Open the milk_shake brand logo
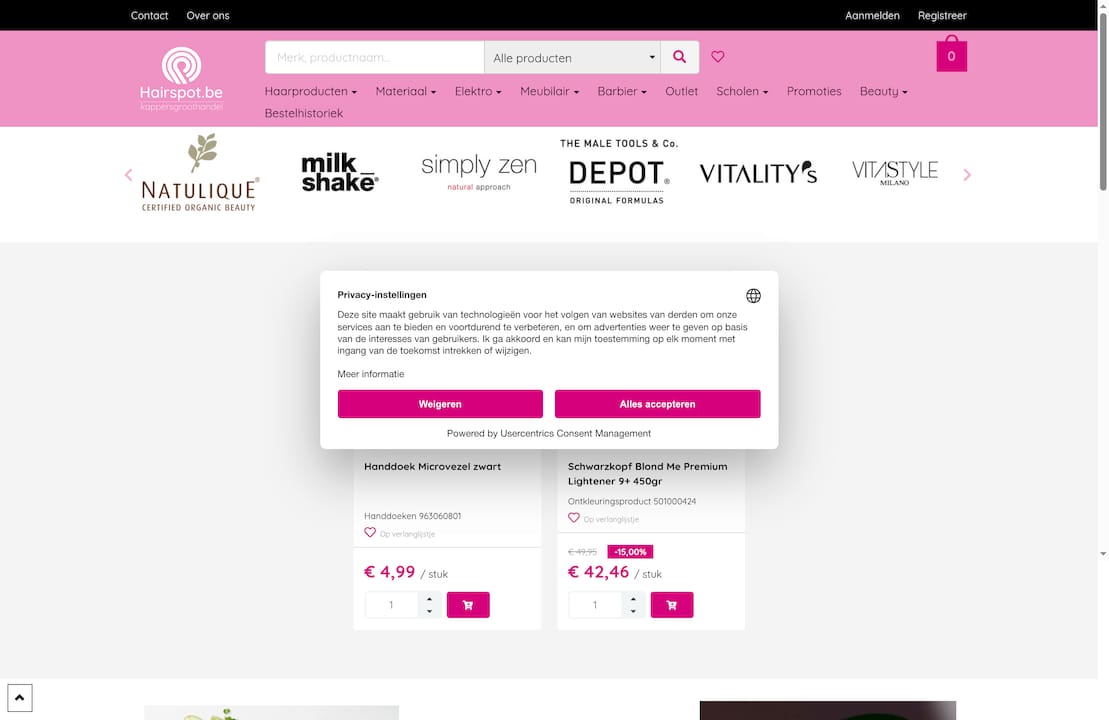The height and width of the screenshot is (720, 1109). (x=339, y=173)
